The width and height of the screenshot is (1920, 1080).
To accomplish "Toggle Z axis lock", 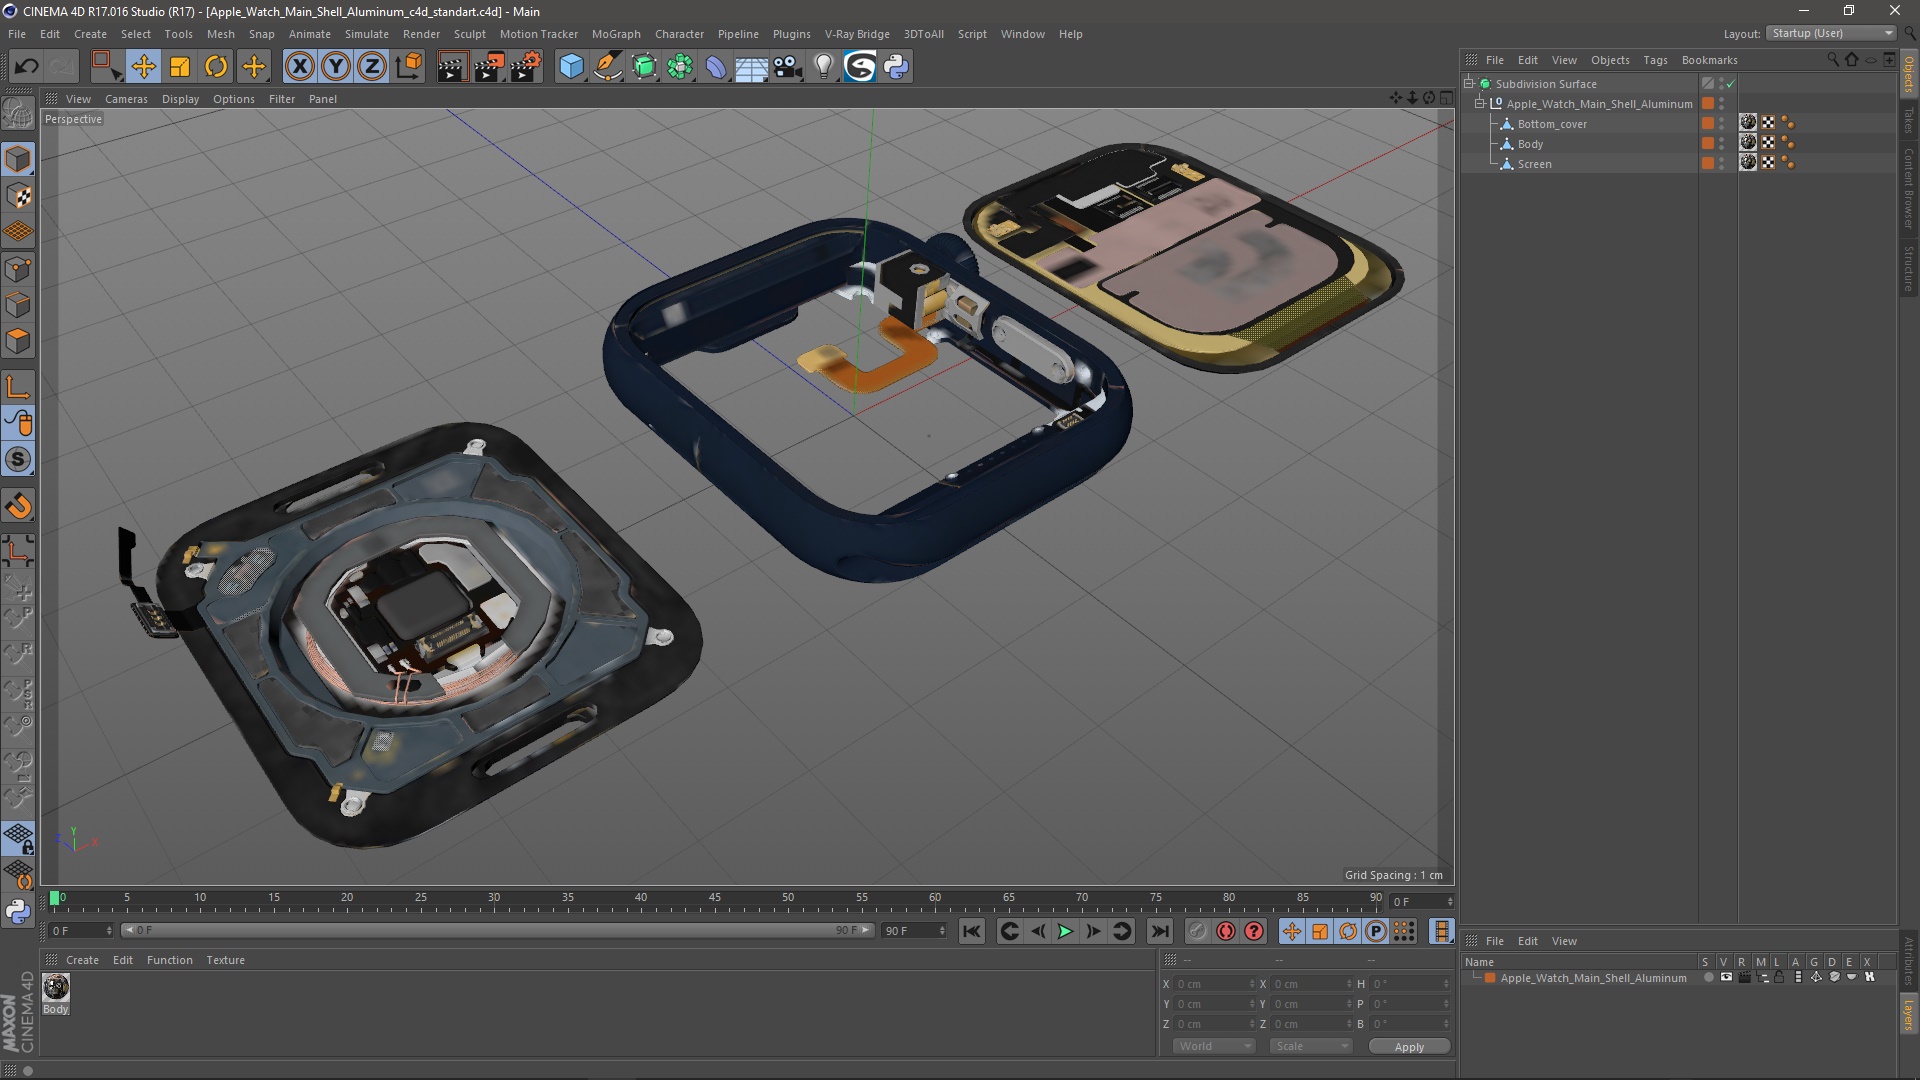I will 372,67.
